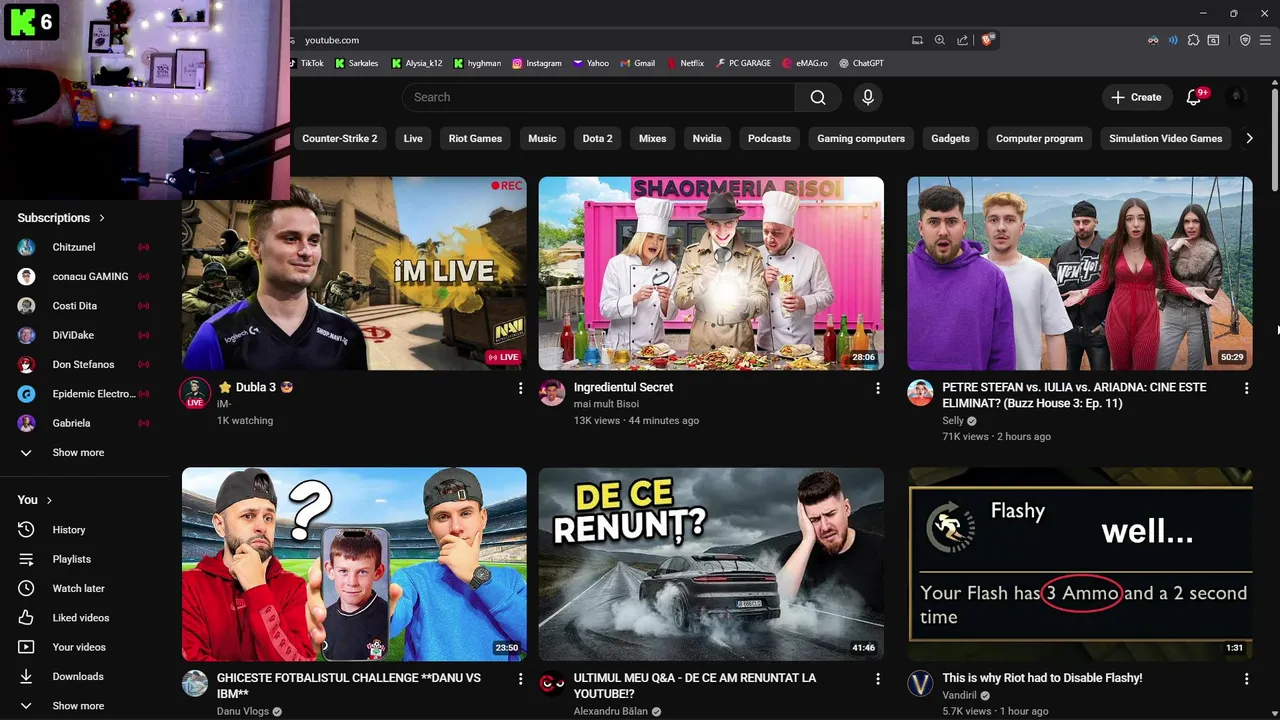Open the browser hamburger menu
The width and height of the screenshot is (1280, 720).
(x=1264, y=40)
